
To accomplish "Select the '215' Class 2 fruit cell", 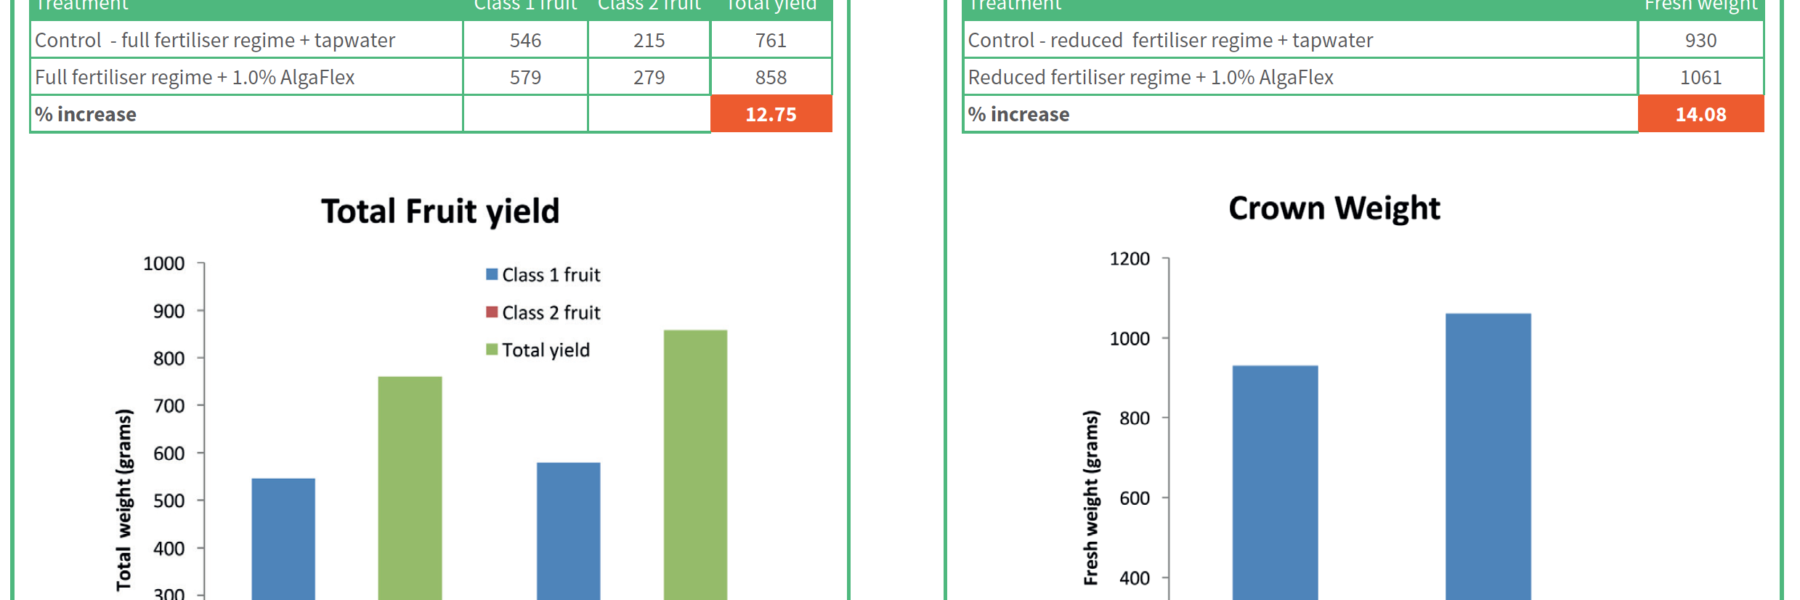I will [x=649, y=40].
